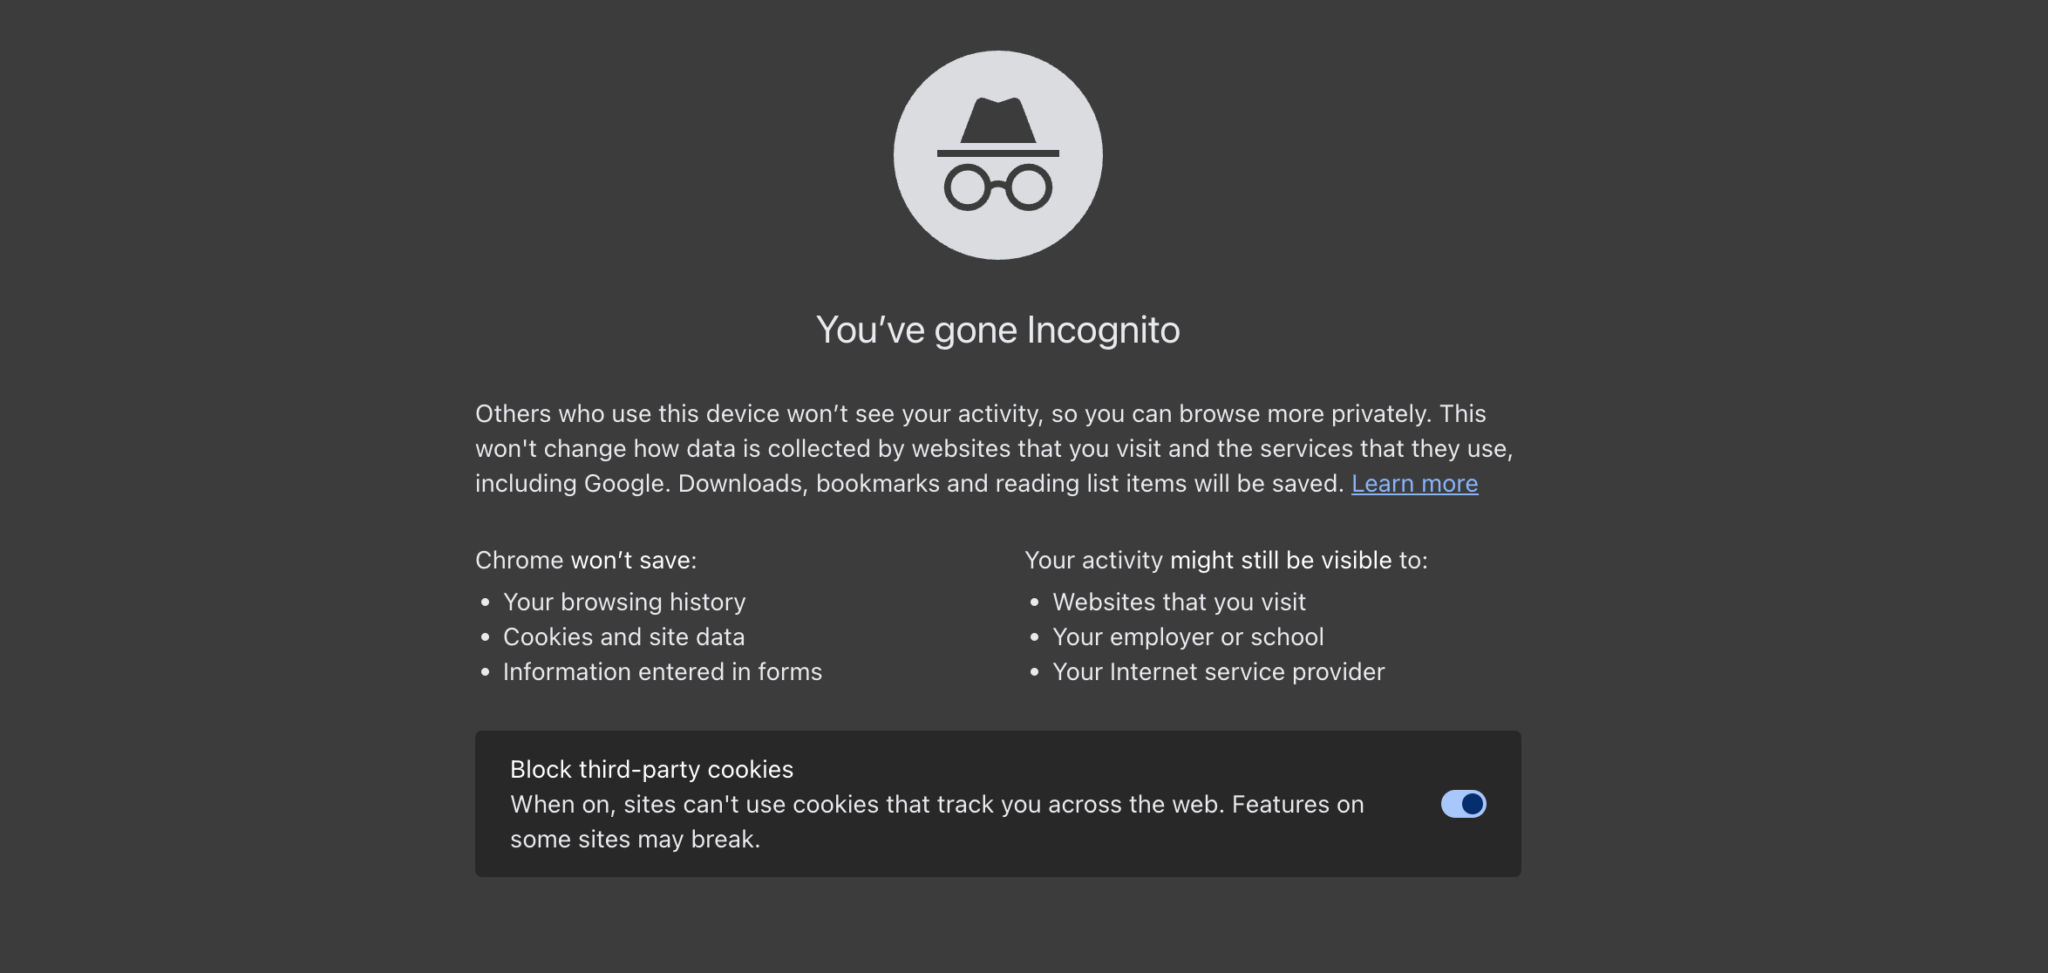Click the hat shape in Incognito logo

[997, 122]
